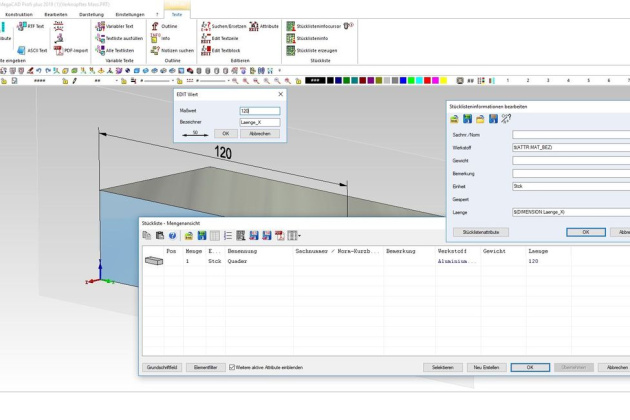630x420 pixels.
Task: Toggle Weitere aktive Attribute einblenden checkbox
Action: point(233,367)
